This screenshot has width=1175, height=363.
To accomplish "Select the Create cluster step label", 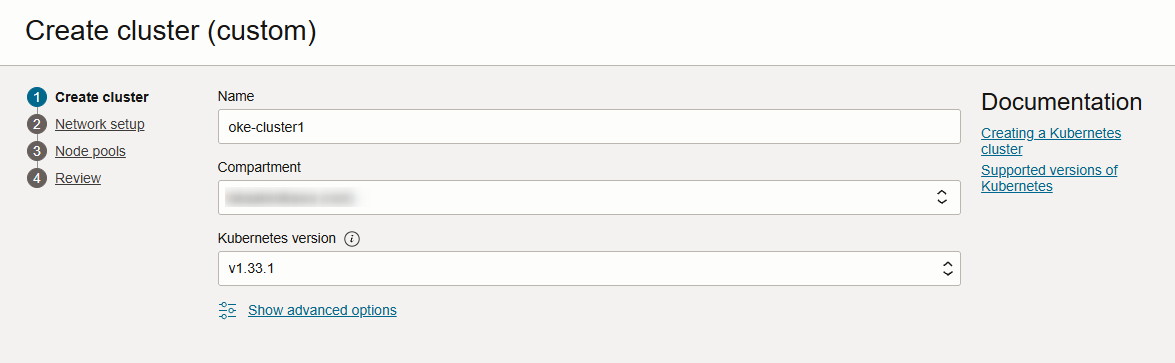I will (102, 98).
